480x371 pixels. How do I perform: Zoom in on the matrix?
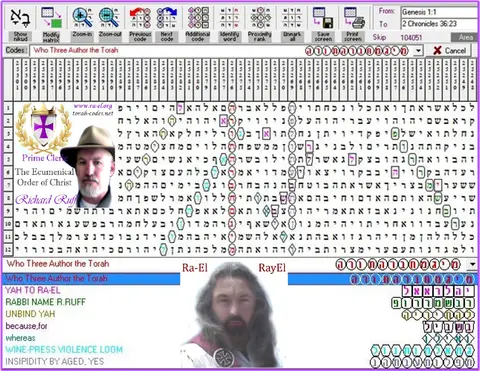click(x=82, y=17)
